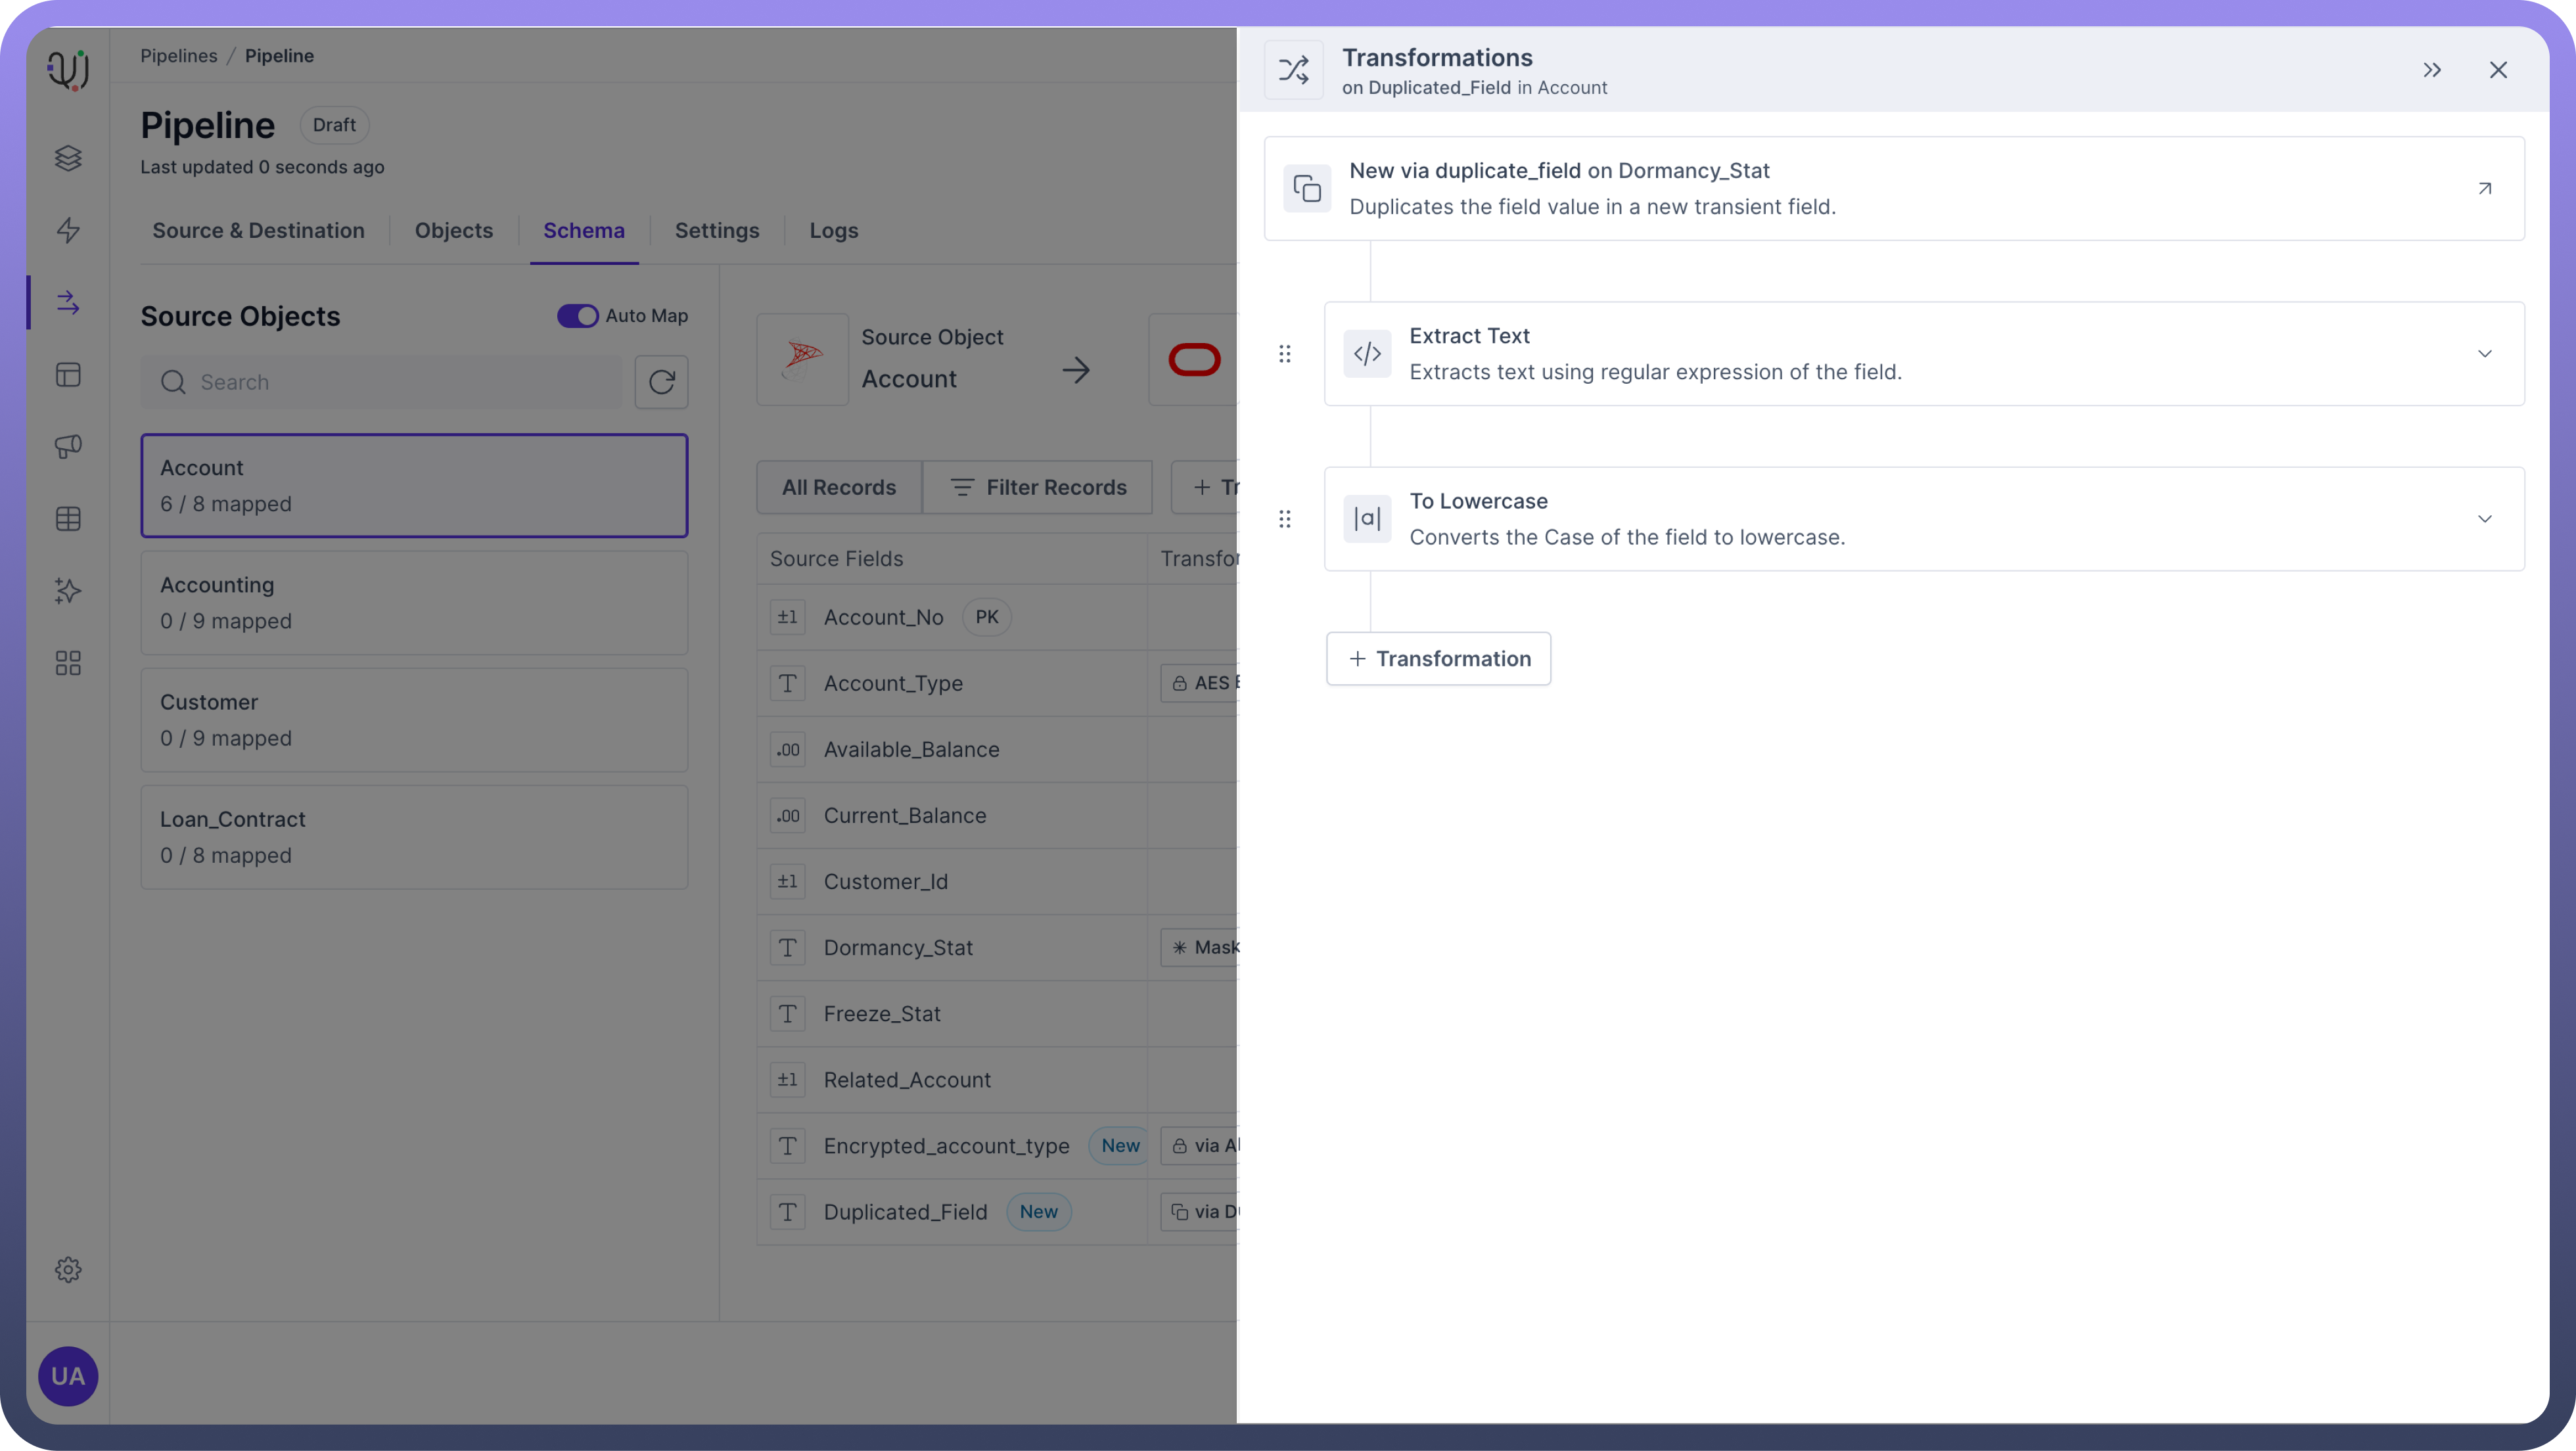Image resolution: width=2576 pixels, height=1451 pixels.
Task: Expand To Lowercase transformation chevron
Action: (2484, 519)
